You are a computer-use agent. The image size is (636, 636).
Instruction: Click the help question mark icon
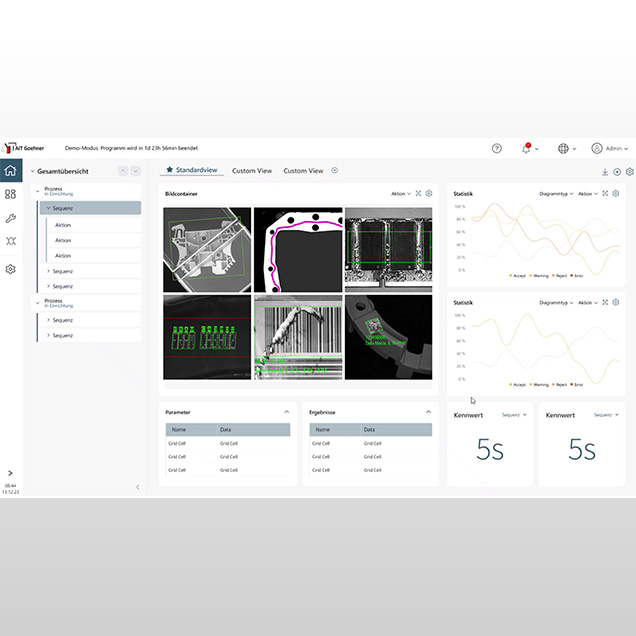click(497, 148)
